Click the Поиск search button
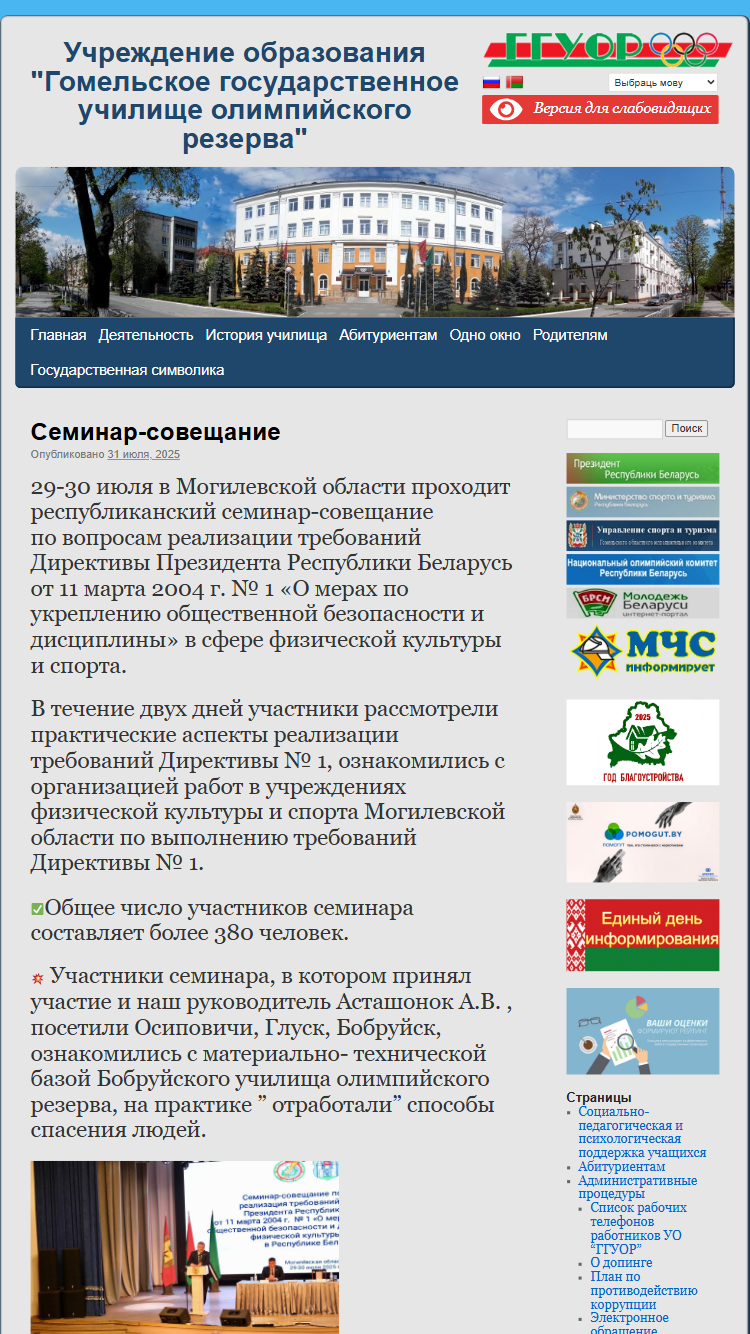 686,428
